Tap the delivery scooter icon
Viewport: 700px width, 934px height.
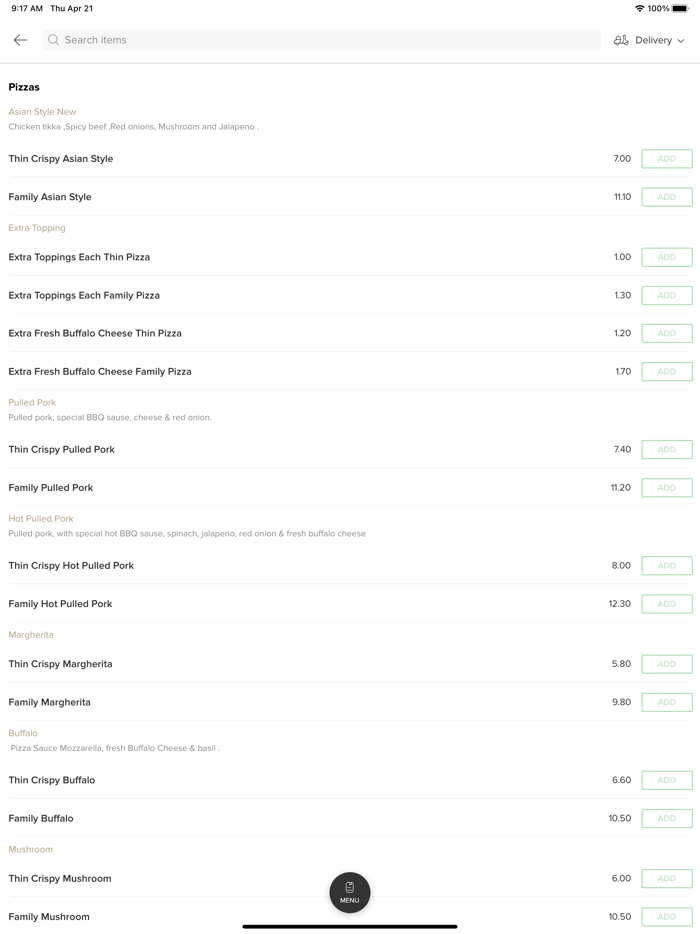621,40
